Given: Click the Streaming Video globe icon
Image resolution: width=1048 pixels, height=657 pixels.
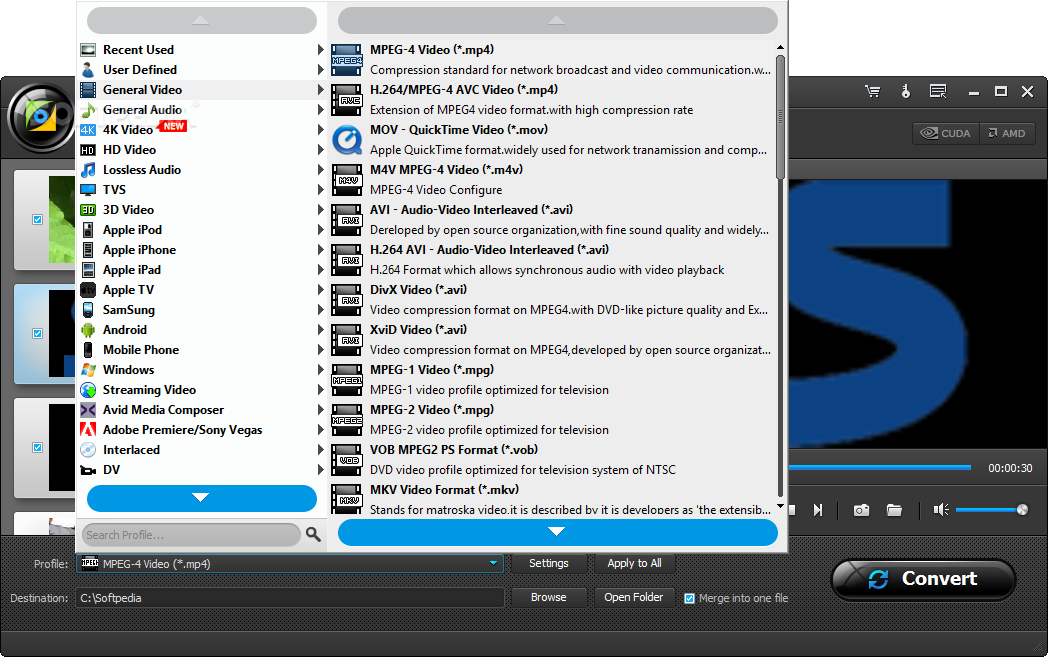Looking at the screenshot, I should tap(88, 390).
